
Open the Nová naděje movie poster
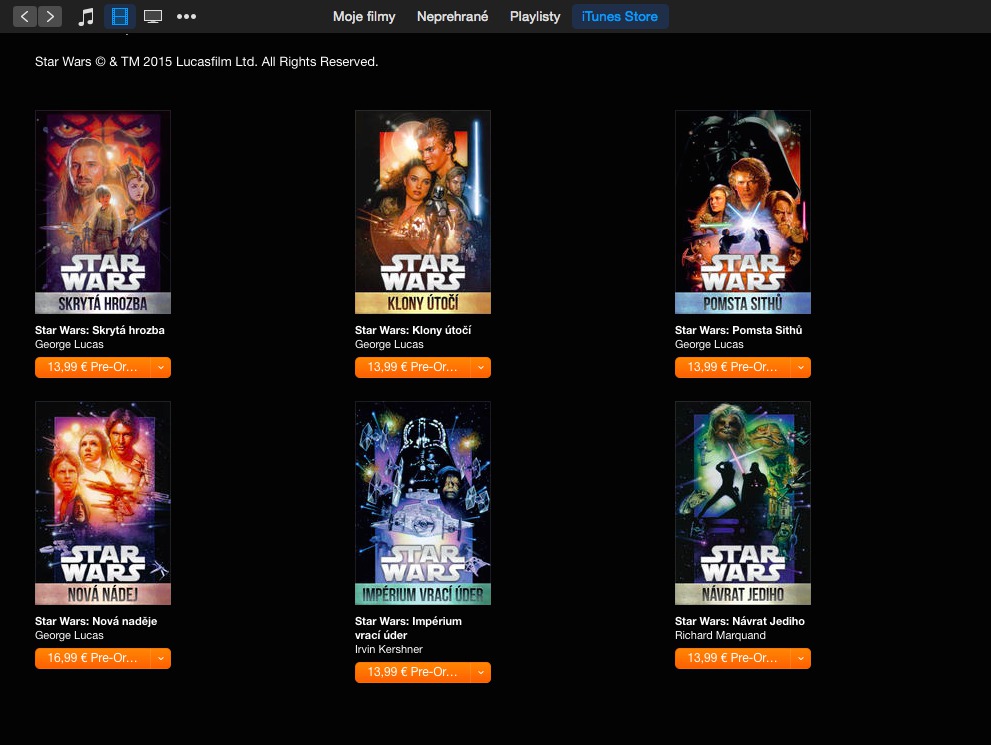click(103, 503)
